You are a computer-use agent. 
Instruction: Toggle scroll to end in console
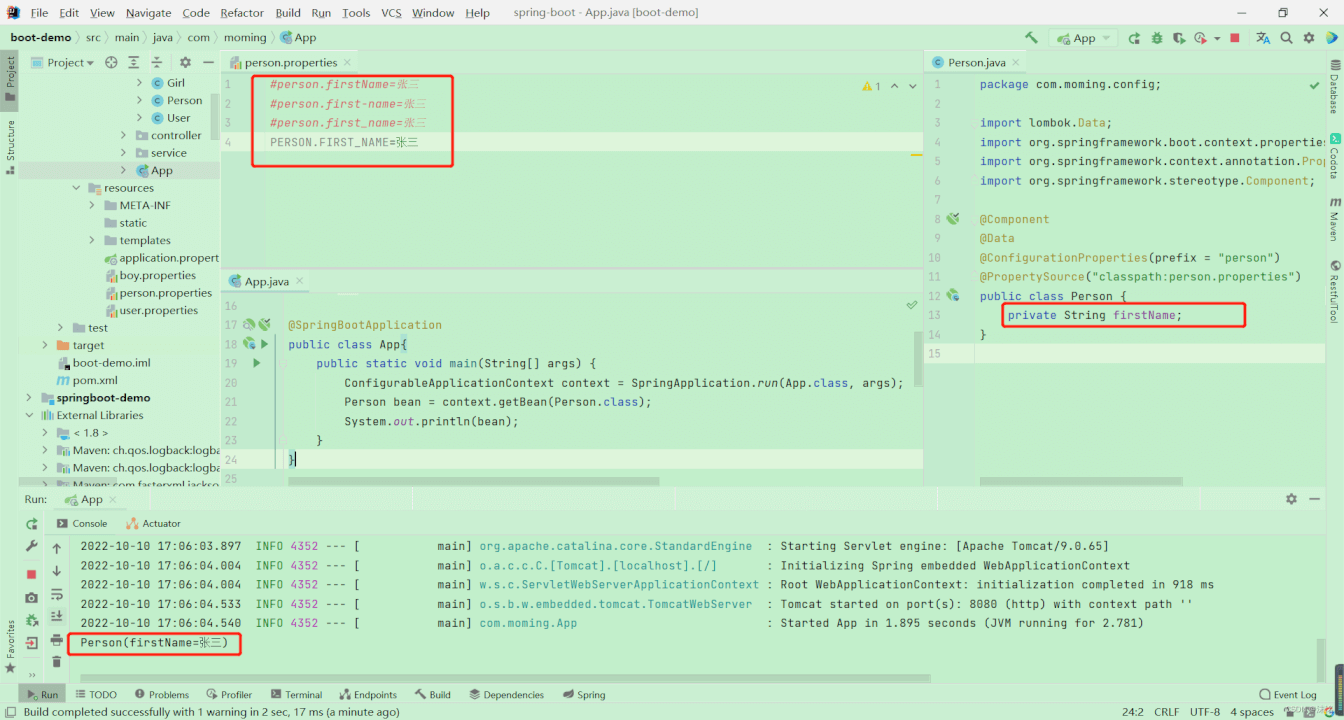pos(57,617)
